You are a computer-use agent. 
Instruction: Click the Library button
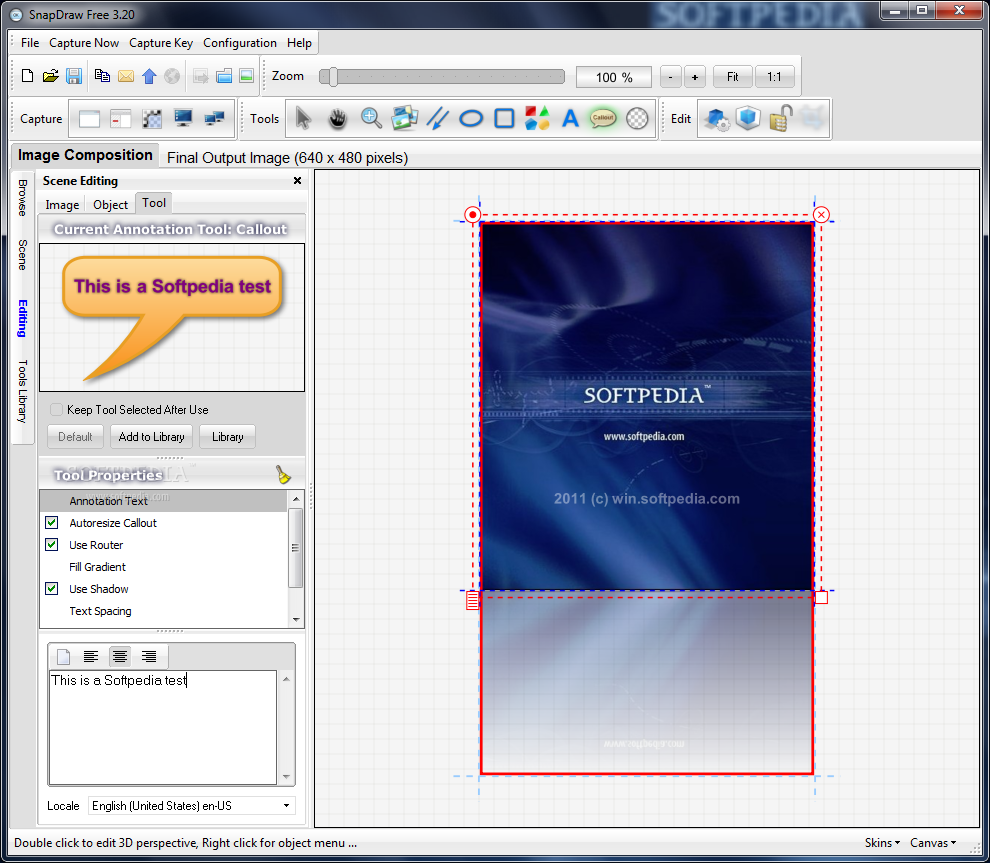click(x=227, y=437)
